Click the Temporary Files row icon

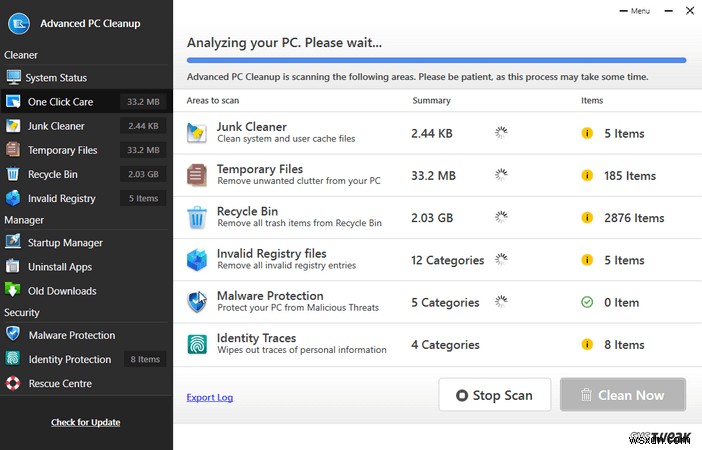coord(197,175)
